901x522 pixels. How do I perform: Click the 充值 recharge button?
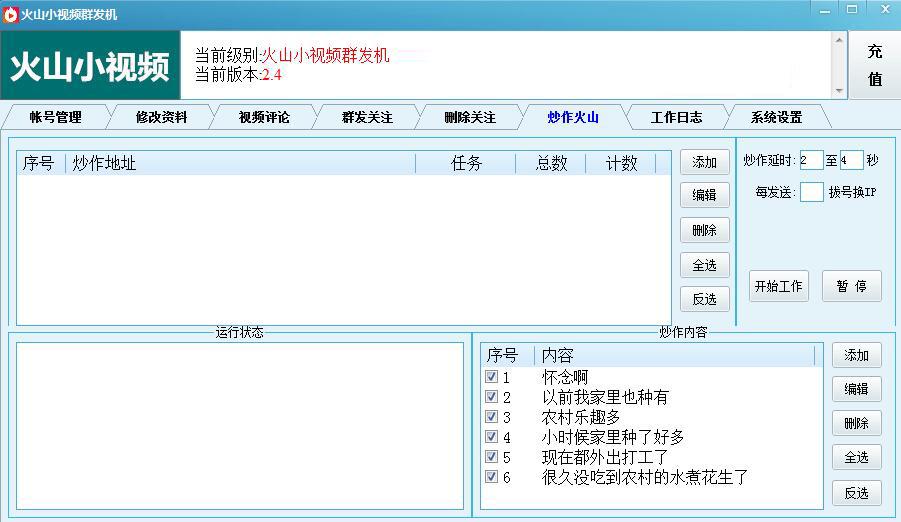click(x=875, y=65)
